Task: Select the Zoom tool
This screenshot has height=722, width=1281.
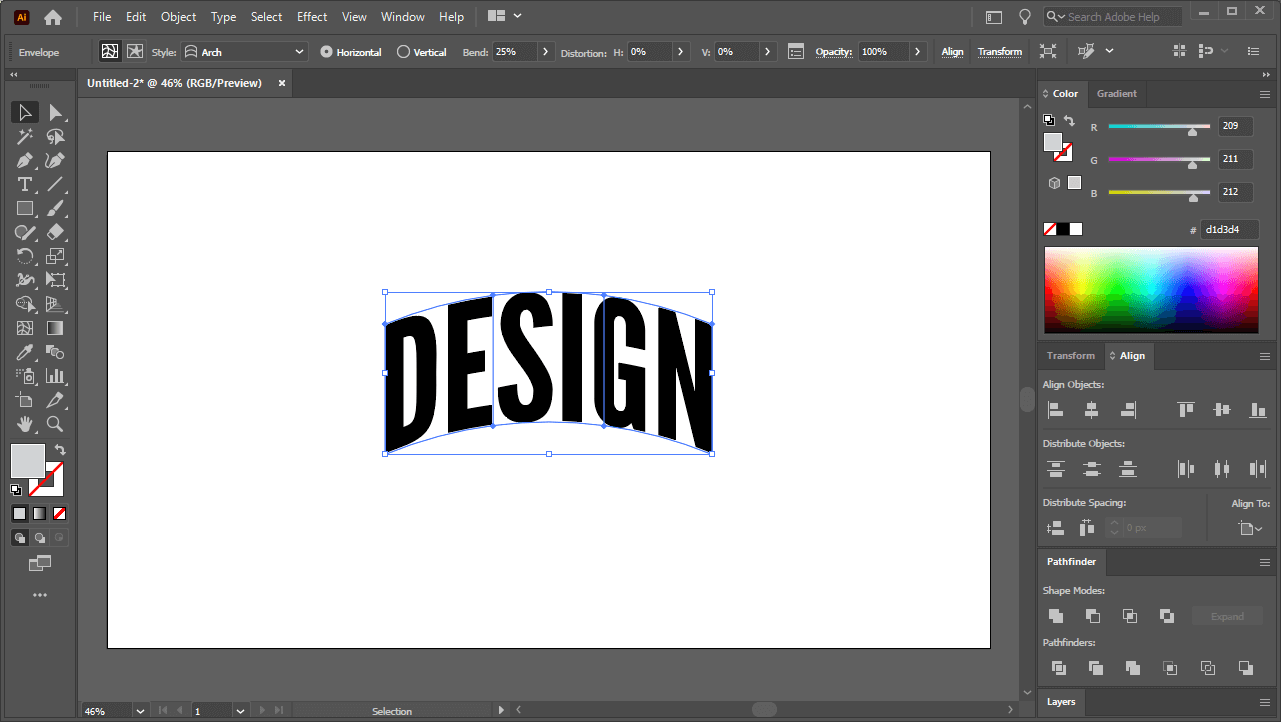Action: 56,424
